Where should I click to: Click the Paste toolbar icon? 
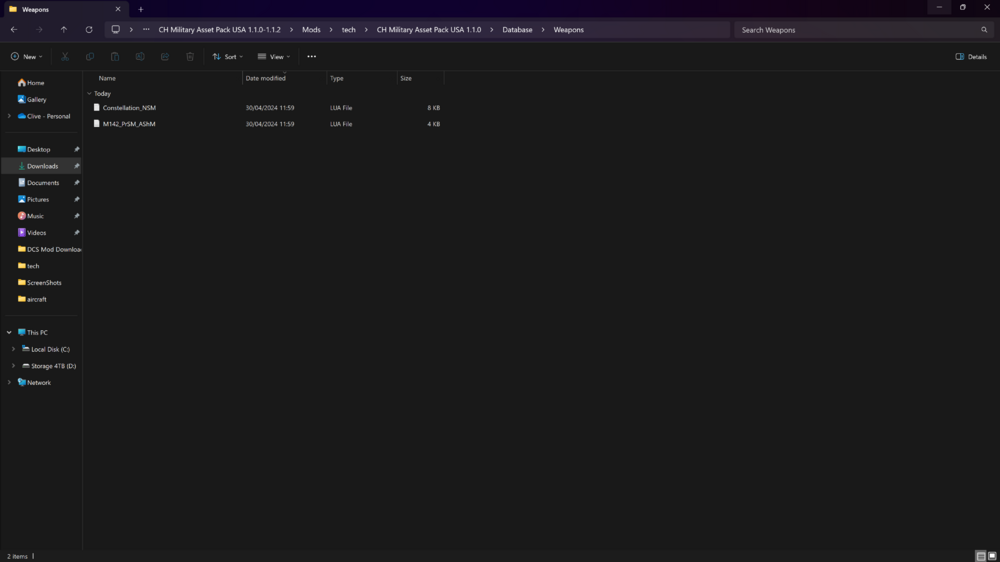pyautogui.click(x=115, y=57)
